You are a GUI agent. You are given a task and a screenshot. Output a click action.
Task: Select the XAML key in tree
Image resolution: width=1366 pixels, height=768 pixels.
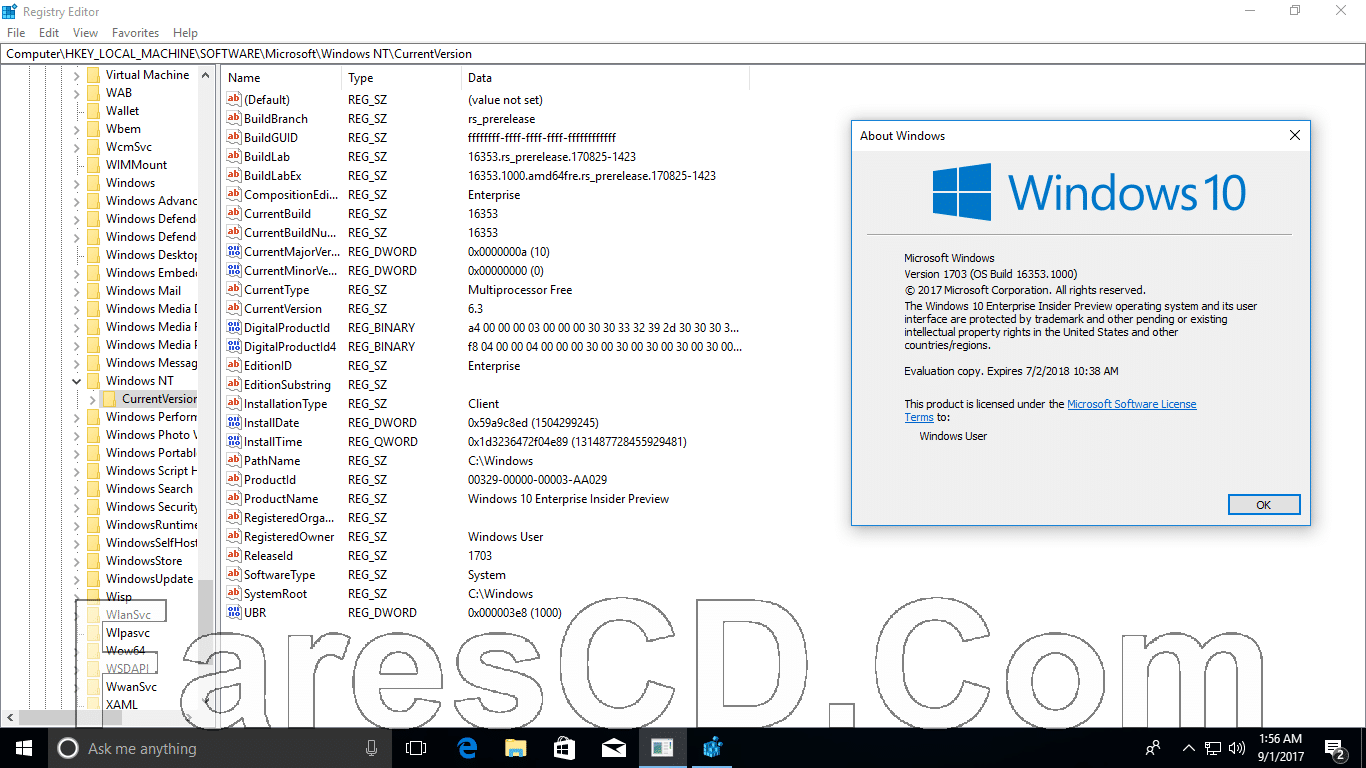click(121, 704)
